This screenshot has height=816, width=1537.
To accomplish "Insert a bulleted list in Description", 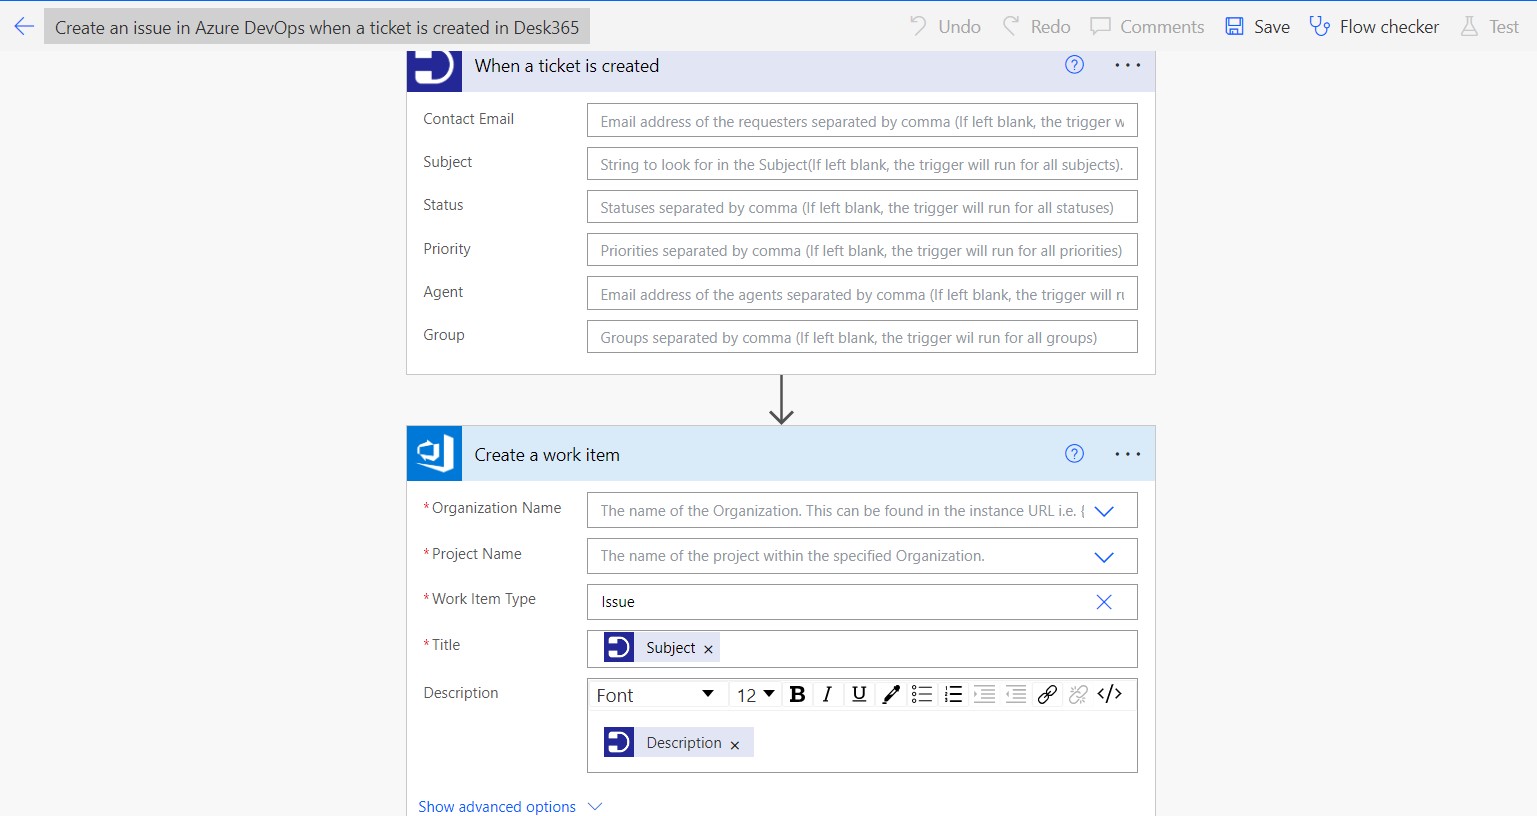I will tap(921, 693).
